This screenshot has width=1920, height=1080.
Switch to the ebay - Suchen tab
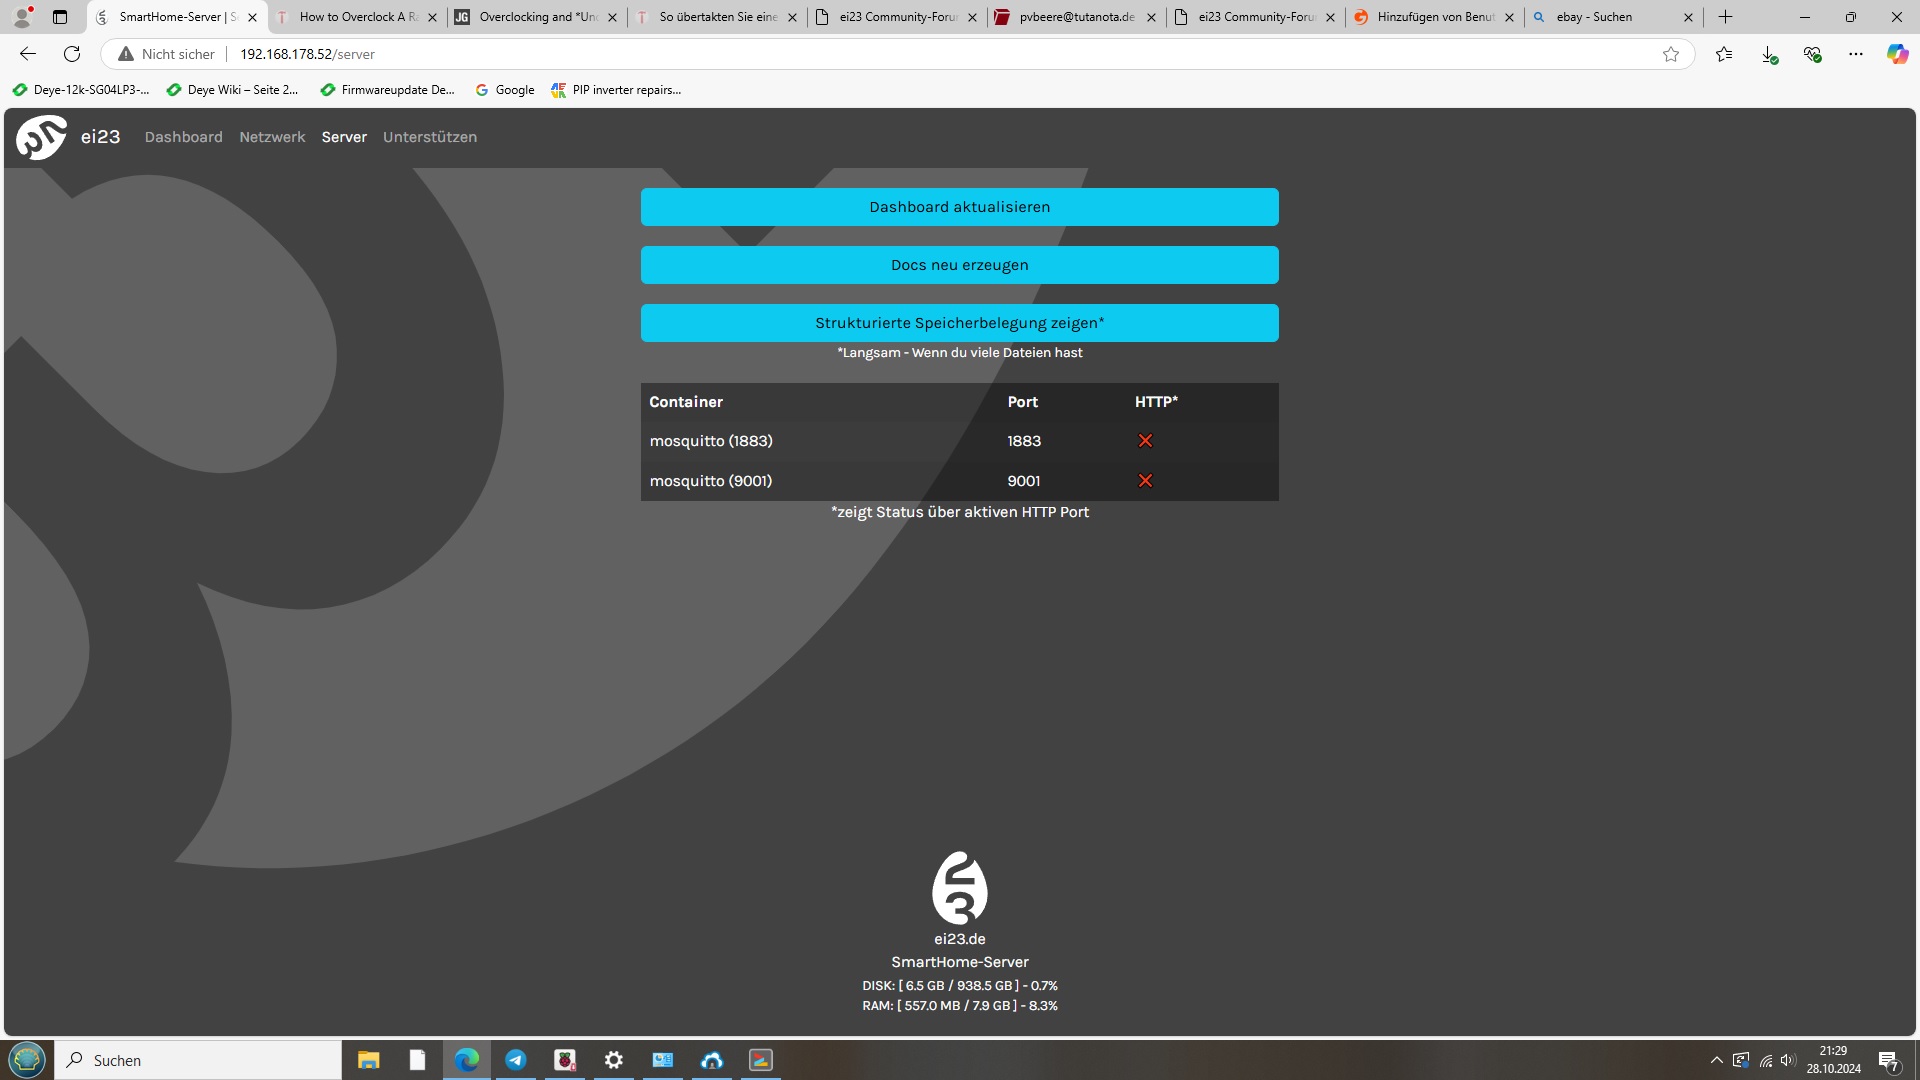click(x=1600, y=17)
